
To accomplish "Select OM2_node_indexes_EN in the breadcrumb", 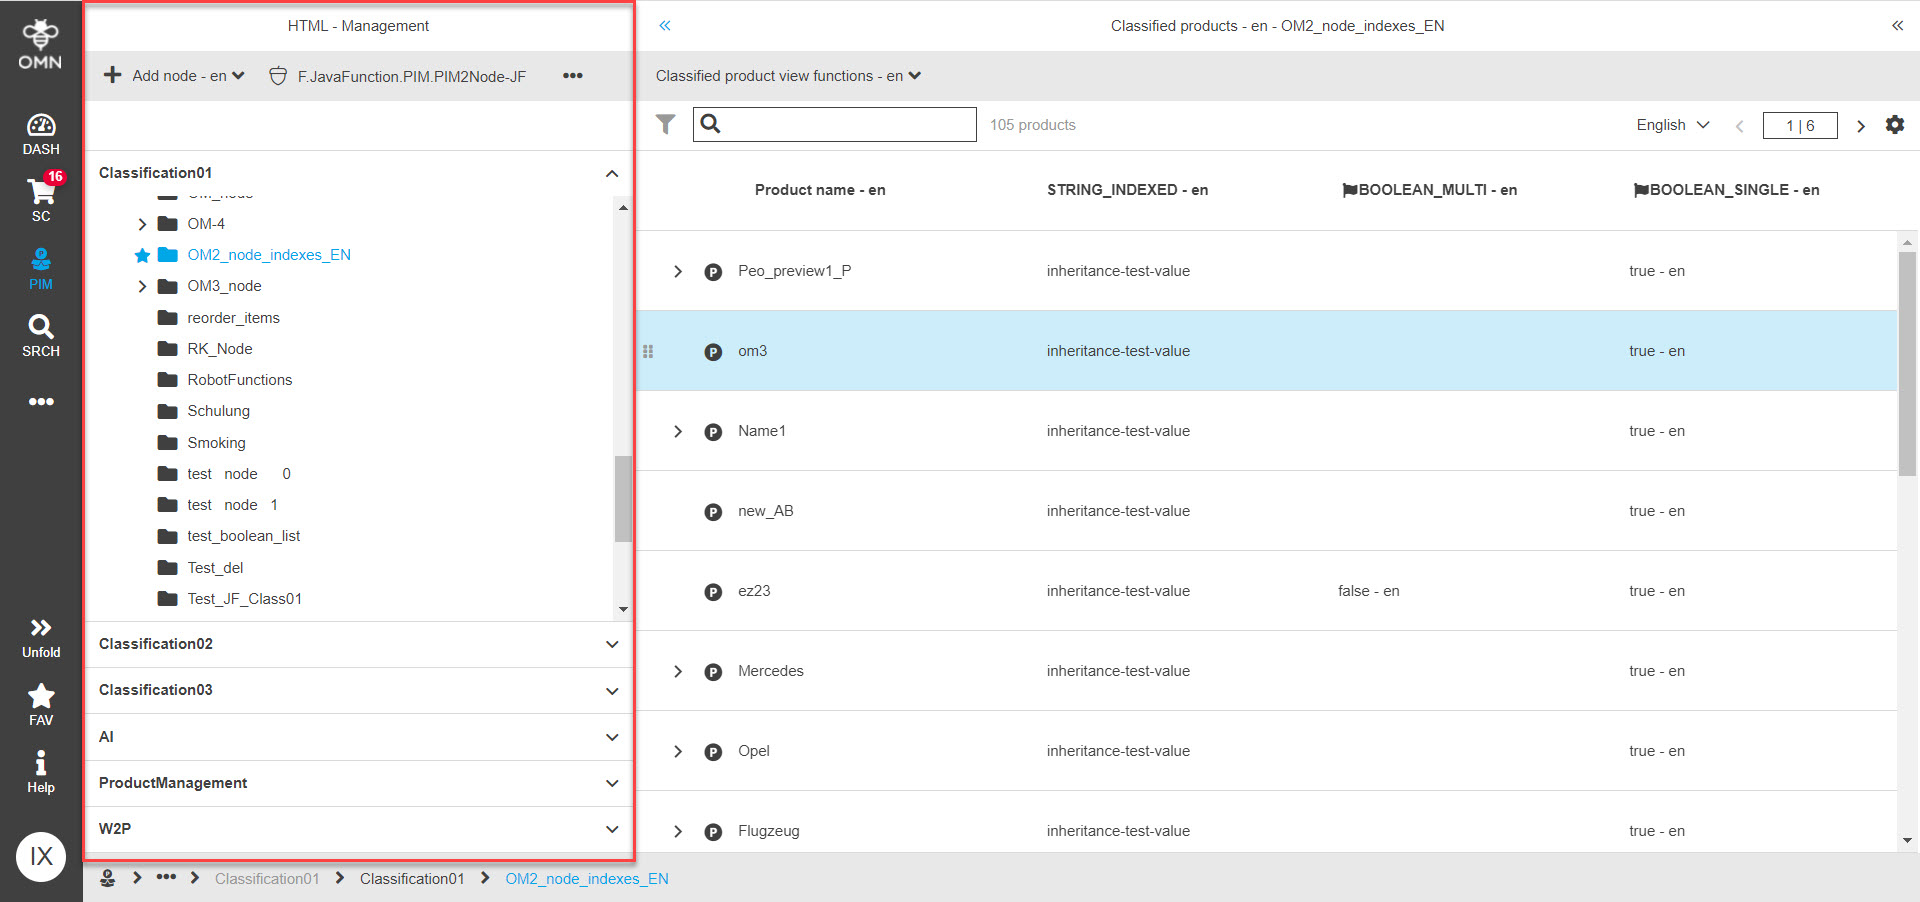I will (x=587, y=878).
